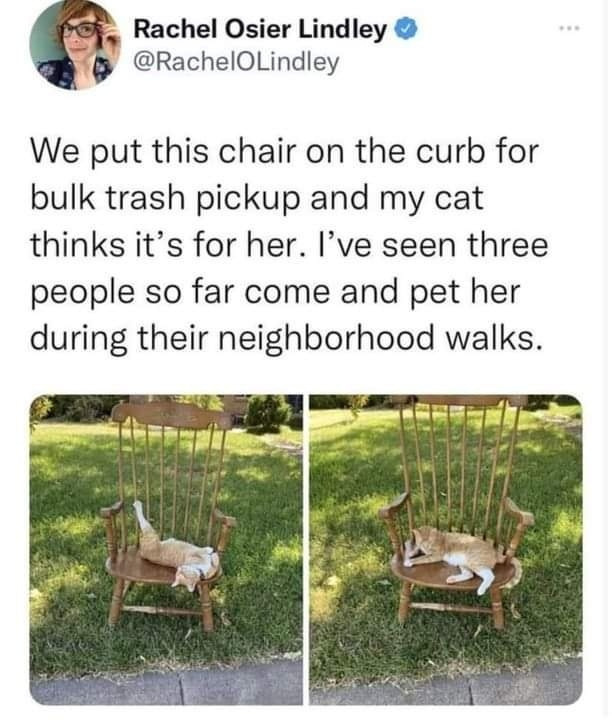Click the blue verified badge
The width and height of the screenshot is (612, 720).
(x=408, y=30)
